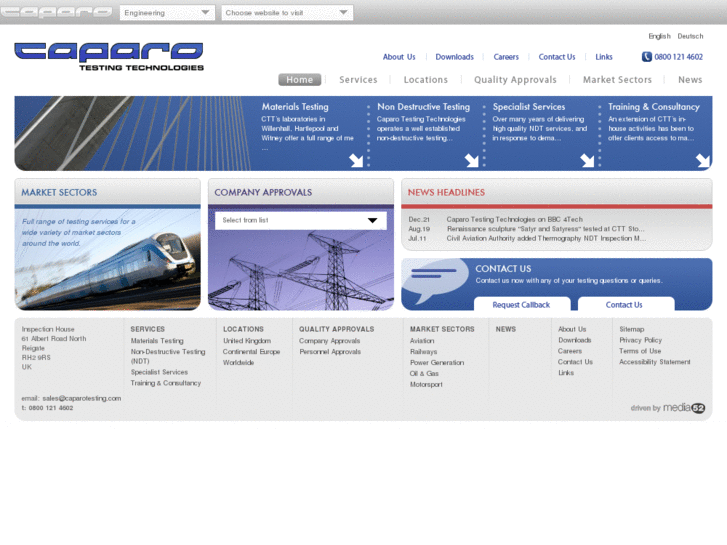The image size is (727, 545).
Task: Click footer Materials Testing link
Action: click(157, 341)
